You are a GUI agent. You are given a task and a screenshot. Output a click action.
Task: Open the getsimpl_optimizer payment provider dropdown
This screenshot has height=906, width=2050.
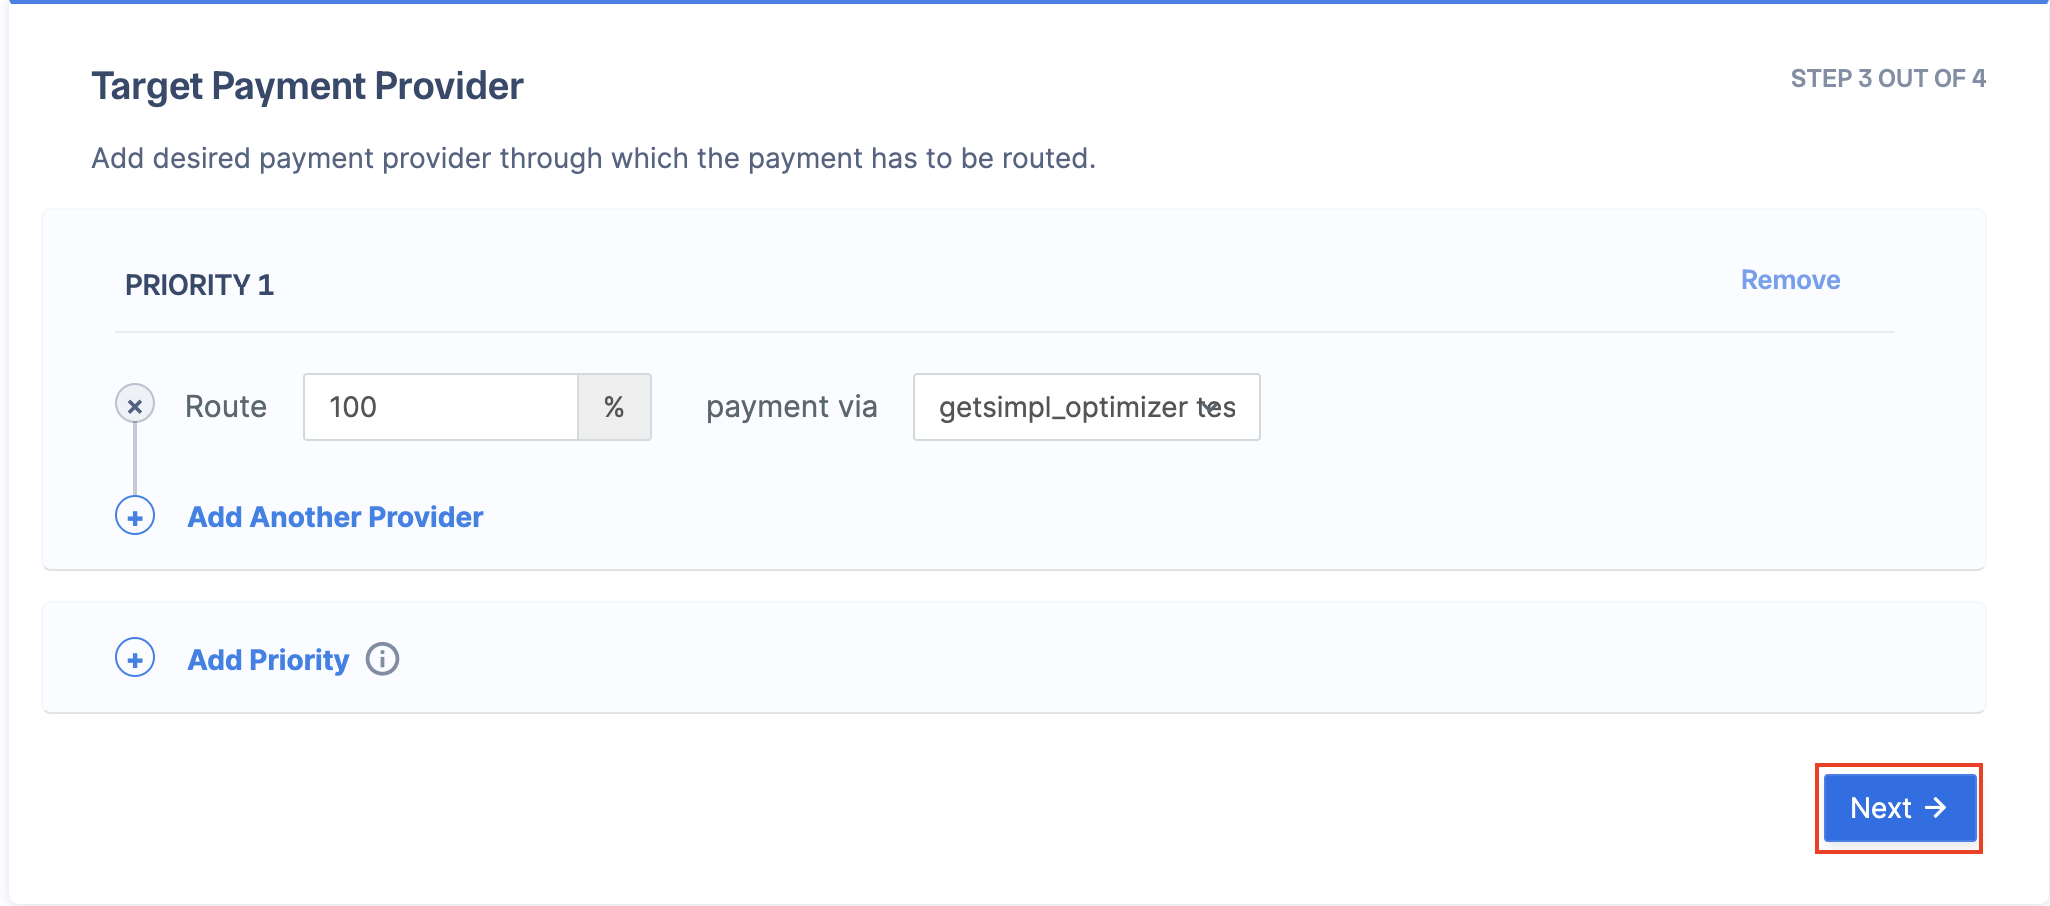tap(1086, 407)
